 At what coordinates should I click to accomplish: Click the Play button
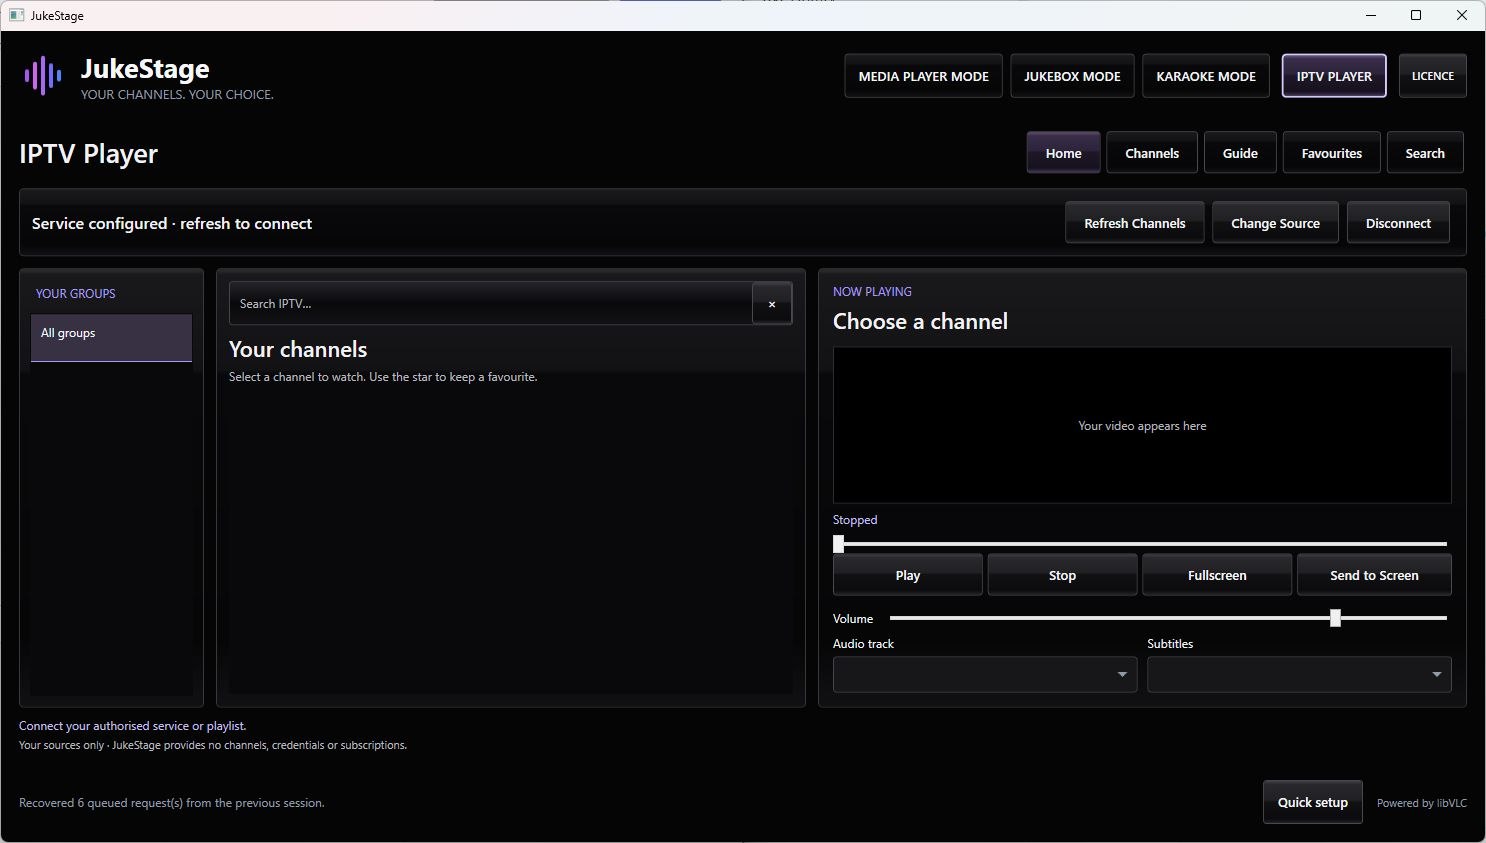[x=908, y=575]
